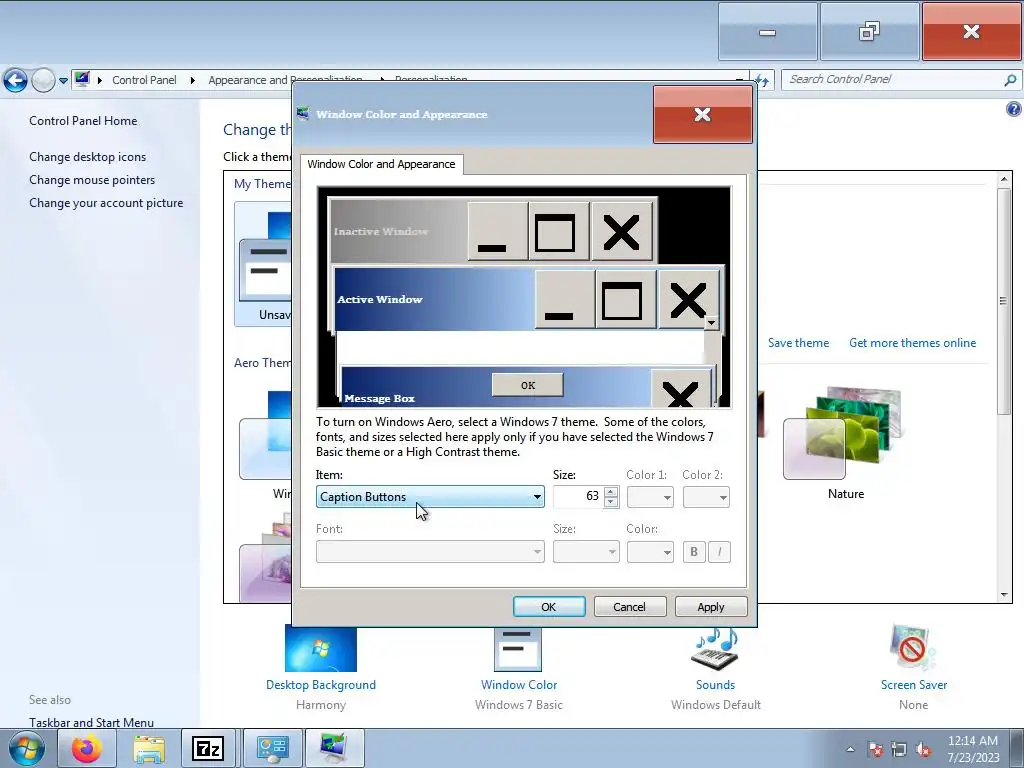Click the address bar refresh icon
The height and width of the screenshot is (768, 1024).
(761, 80)
